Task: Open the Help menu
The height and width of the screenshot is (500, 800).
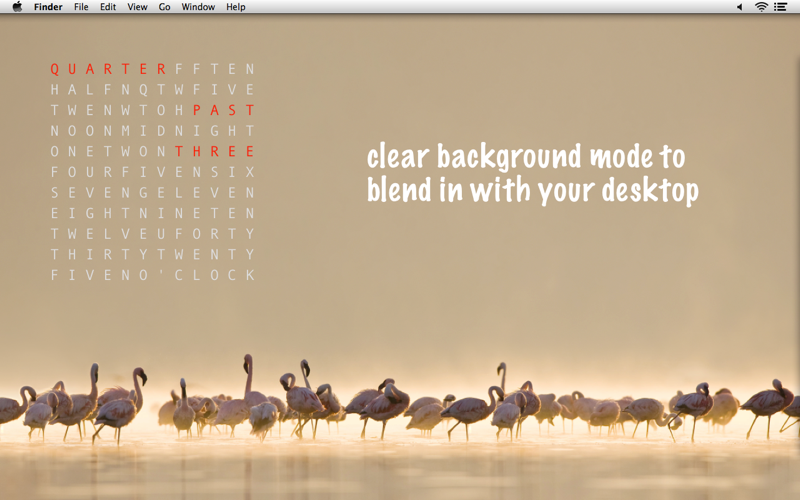Action: pyautogui.click(x=236, y=7)
